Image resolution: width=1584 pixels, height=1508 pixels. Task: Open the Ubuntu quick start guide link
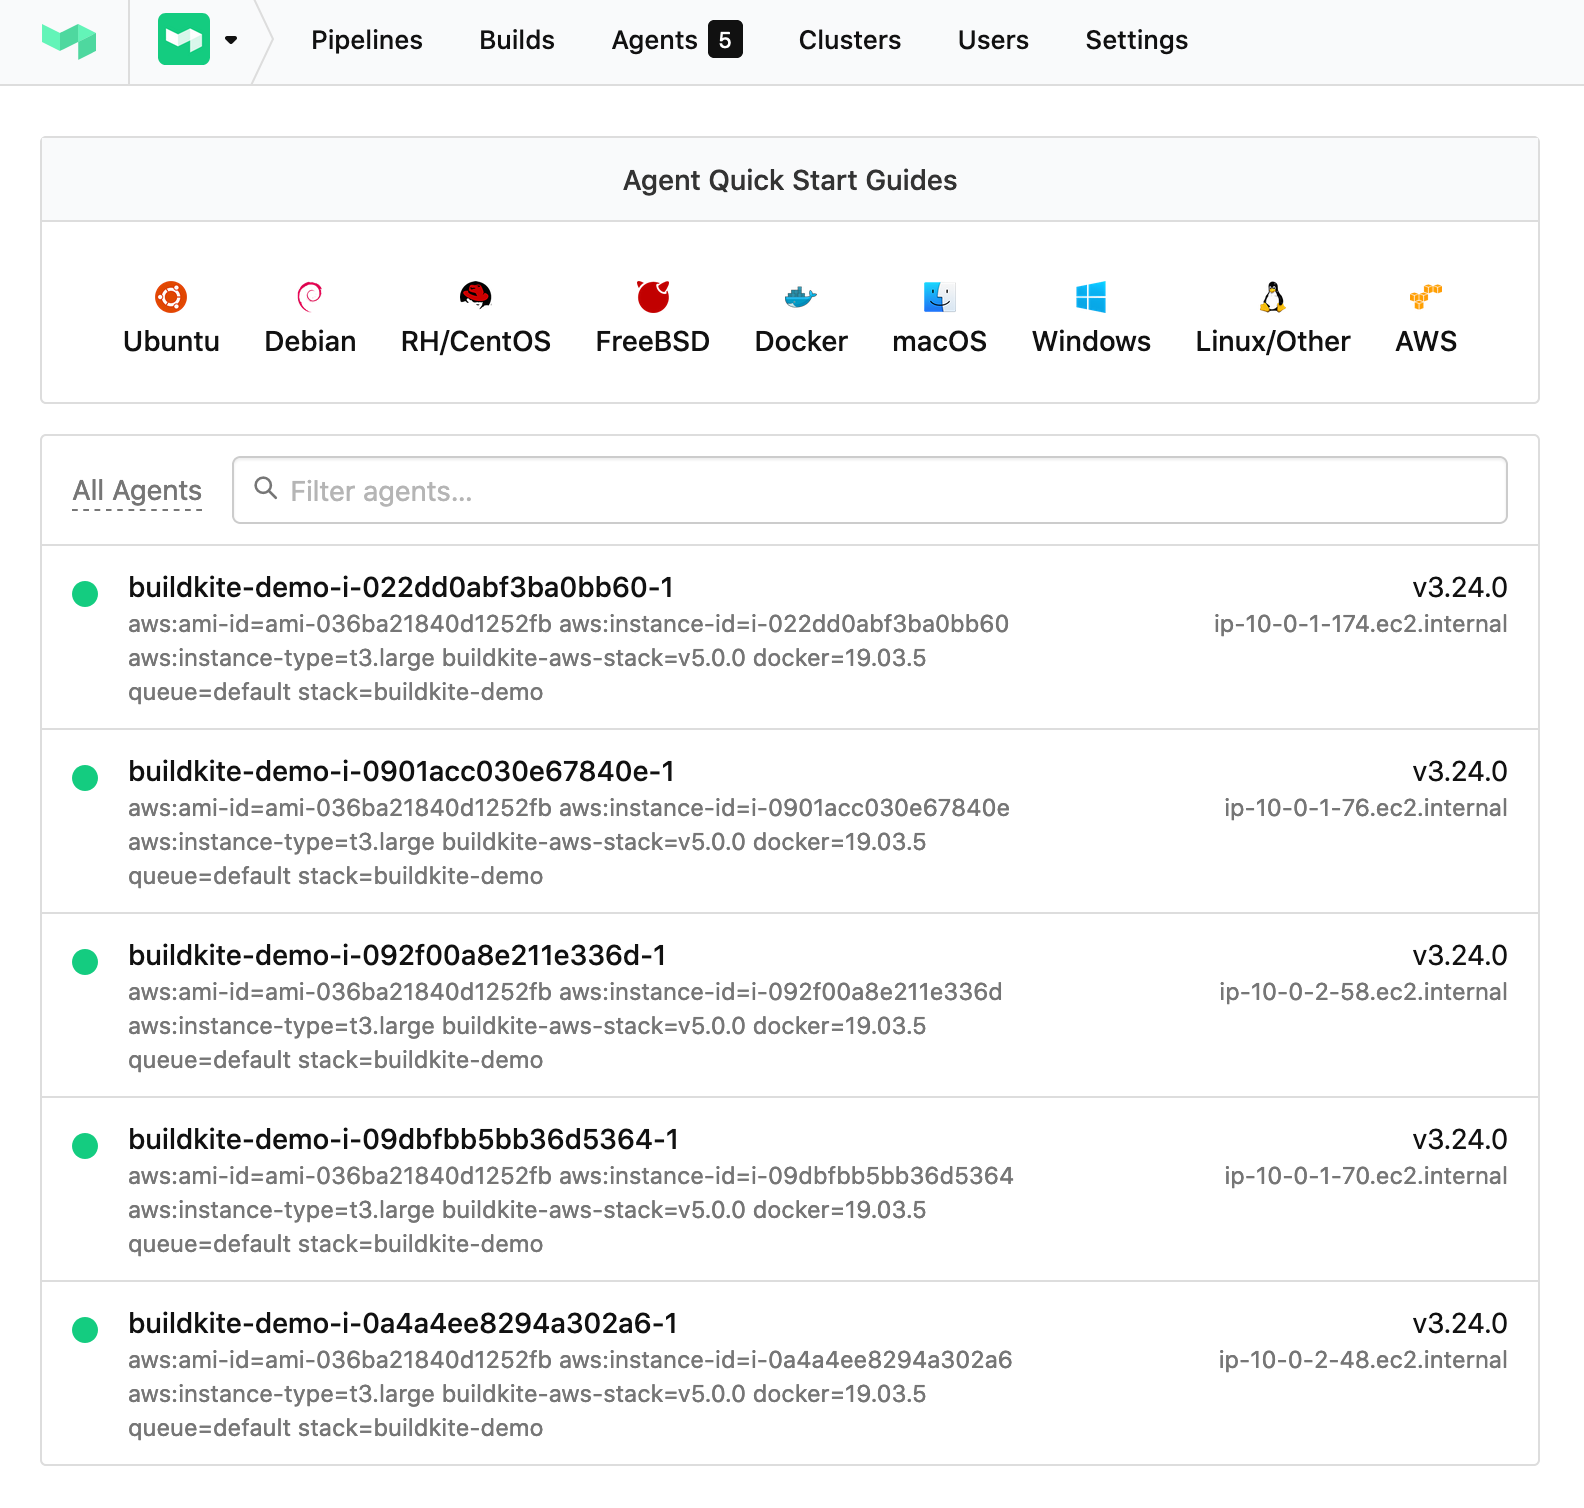pyautogui.click(x=171, y=341)
